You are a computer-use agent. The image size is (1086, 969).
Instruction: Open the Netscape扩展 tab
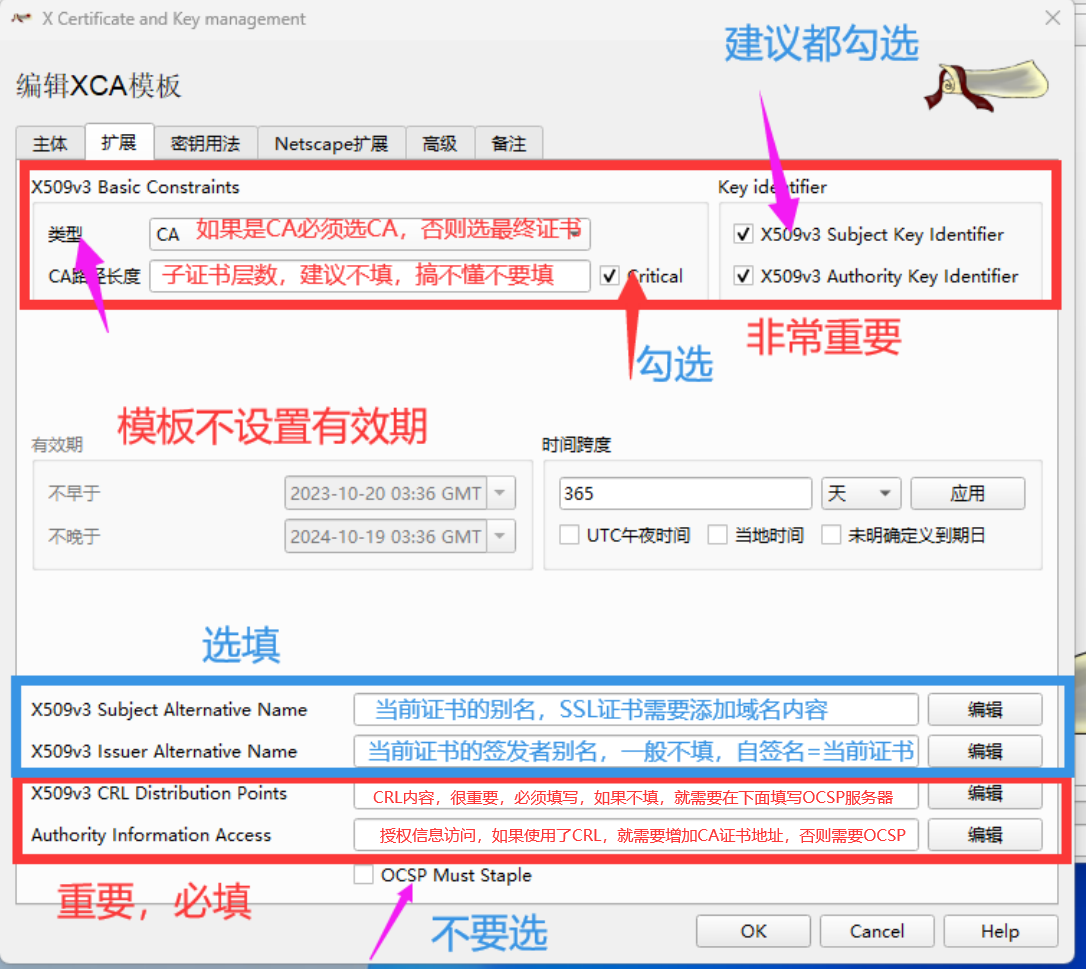pyautogui.click(x=331, y=143)
